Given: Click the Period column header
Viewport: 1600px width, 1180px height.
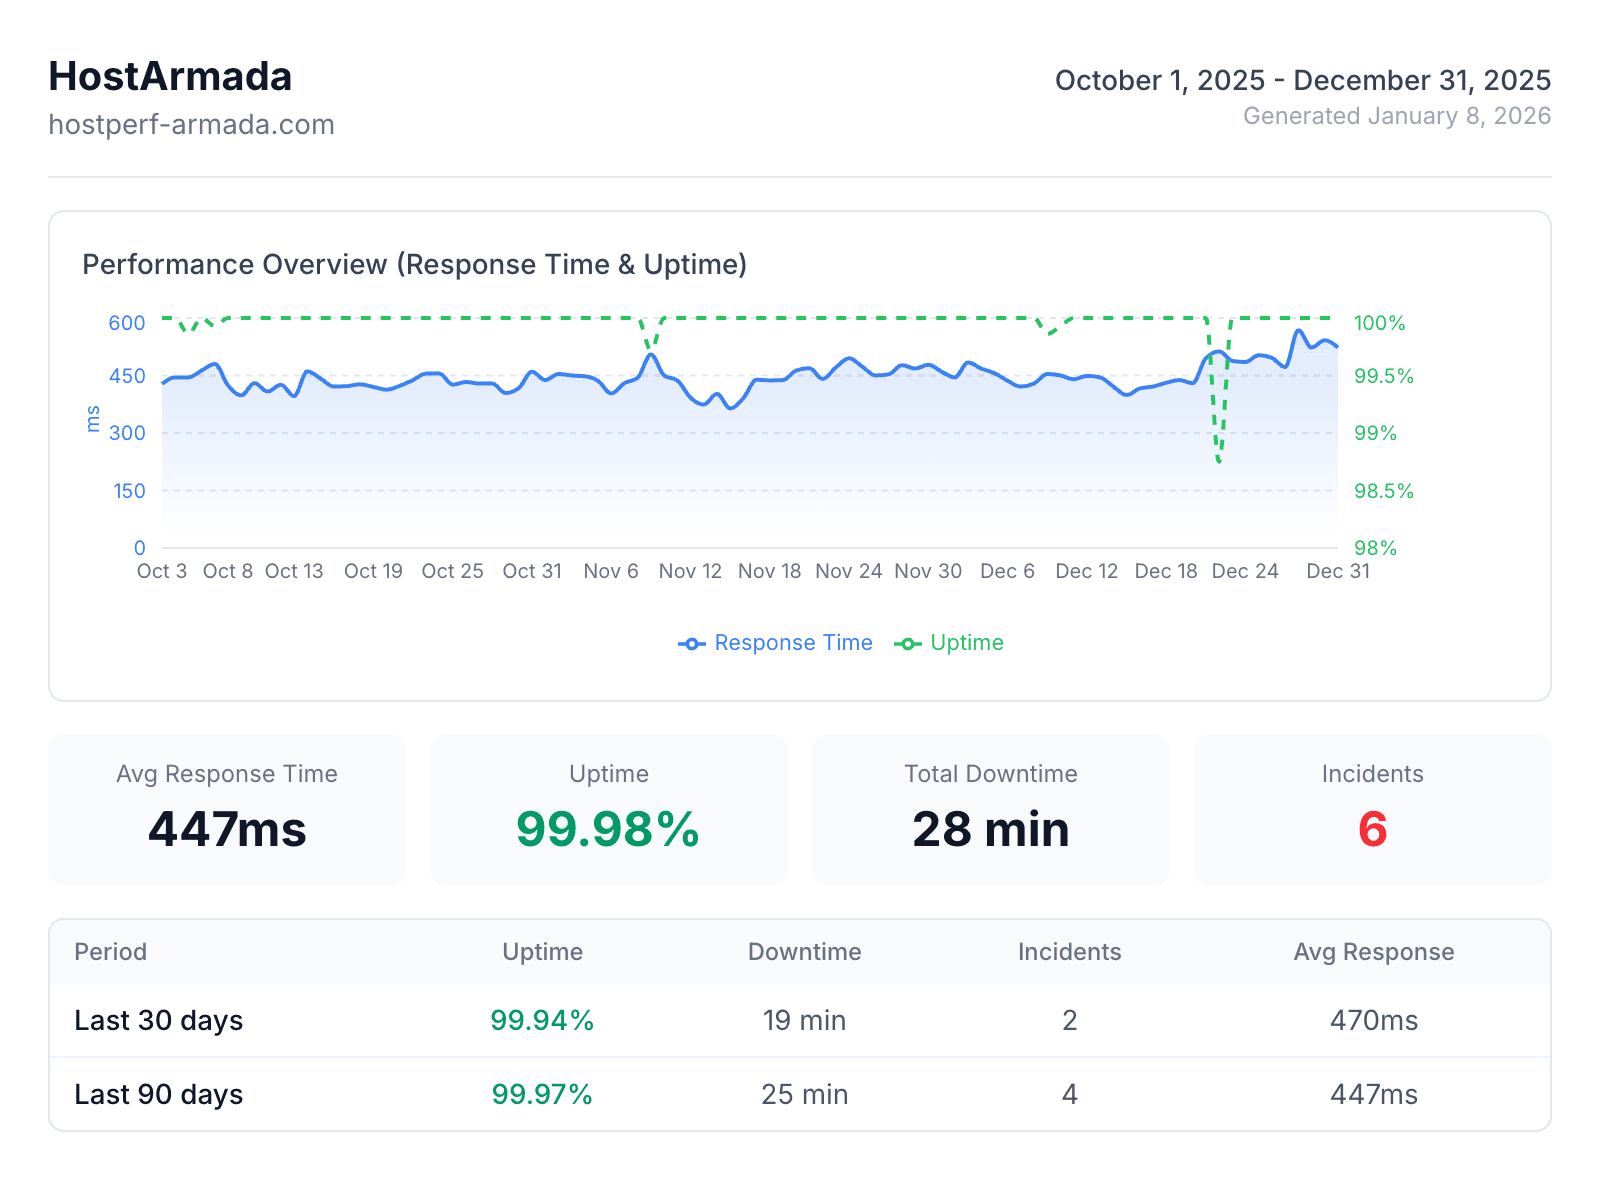Looking at the screenshot, I should pos(110,952).
